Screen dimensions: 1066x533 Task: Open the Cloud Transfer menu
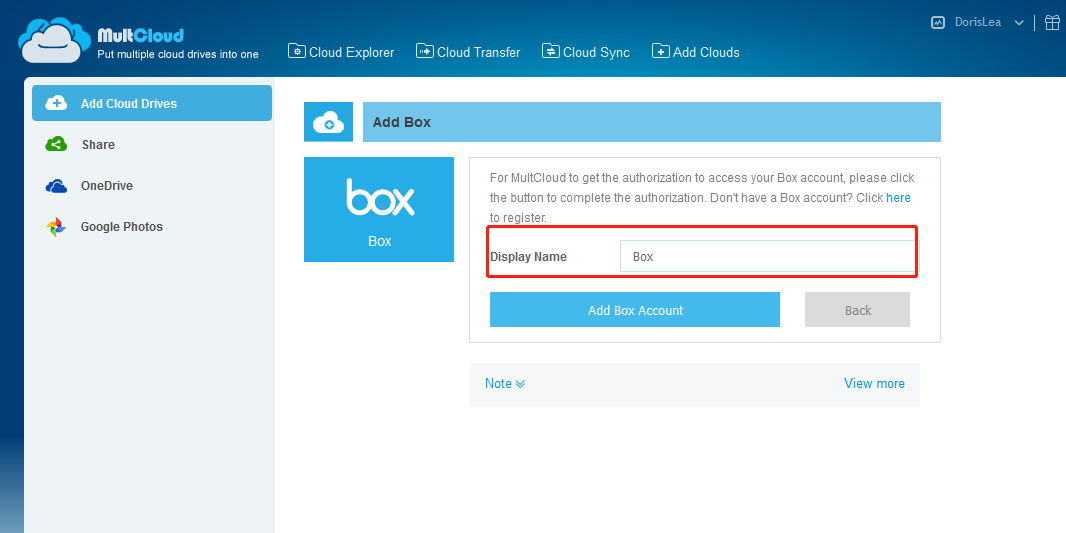[468, 52]
